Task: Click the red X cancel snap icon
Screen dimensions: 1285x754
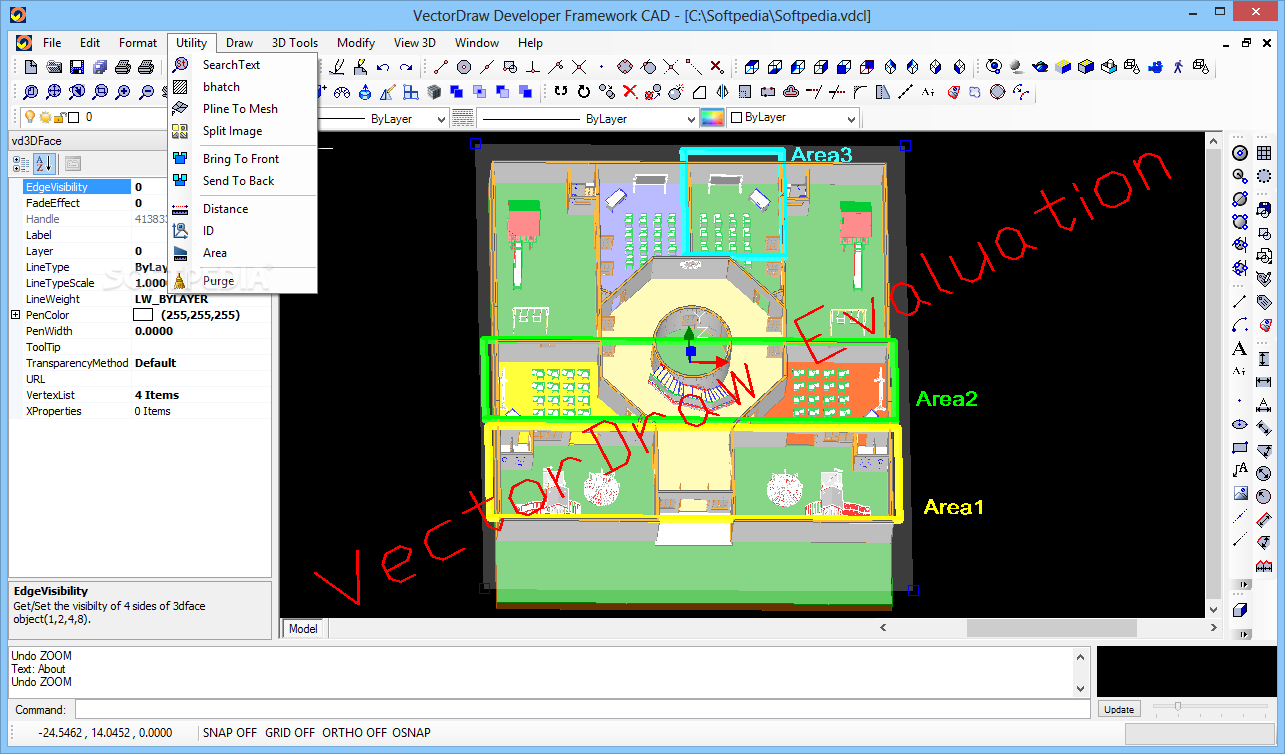Action: point(717,67)
